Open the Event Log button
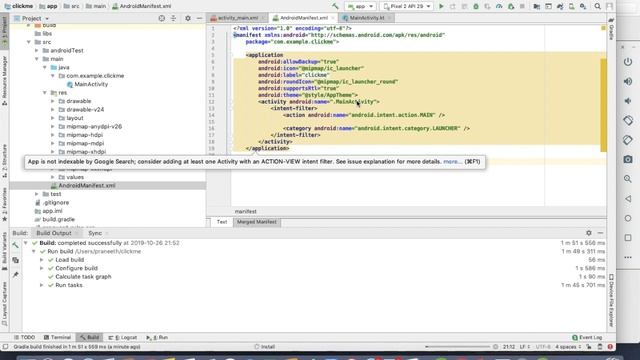This screenshot has width=640, height=360. point(587,338)
